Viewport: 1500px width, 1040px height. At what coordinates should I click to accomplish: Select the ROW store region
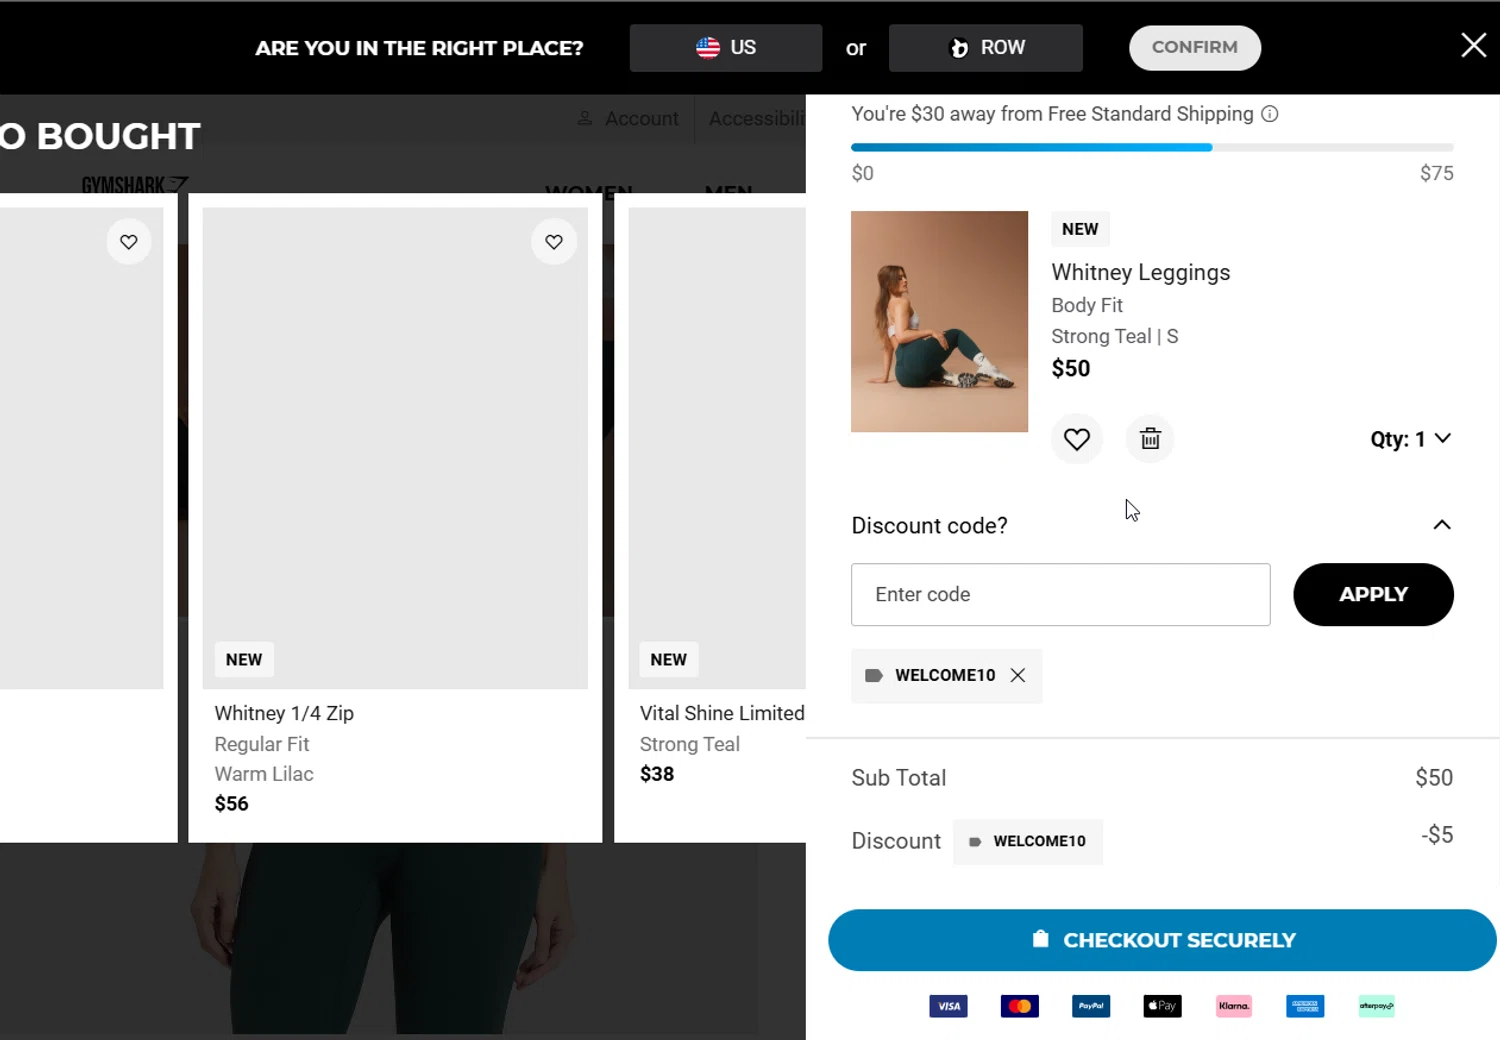point(985,48)
